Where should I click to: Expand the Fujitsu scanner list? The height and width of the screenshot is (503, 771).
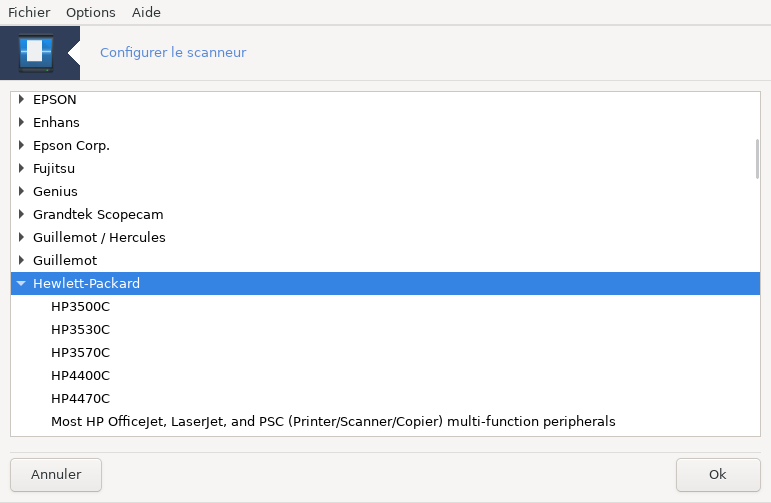(x=22, y=169)
